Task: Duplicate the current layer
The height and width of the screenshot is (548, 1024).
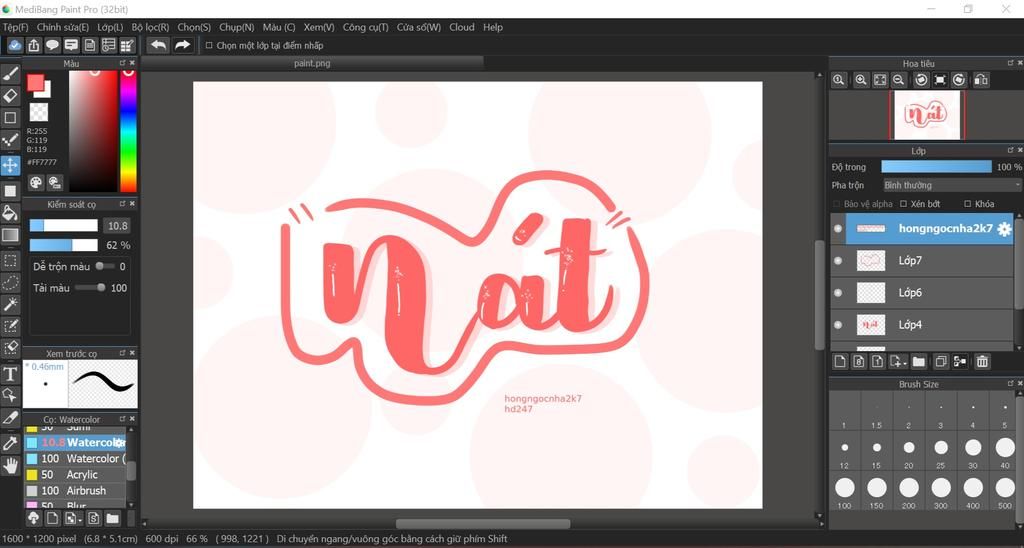Action: [x=940, y=361]
